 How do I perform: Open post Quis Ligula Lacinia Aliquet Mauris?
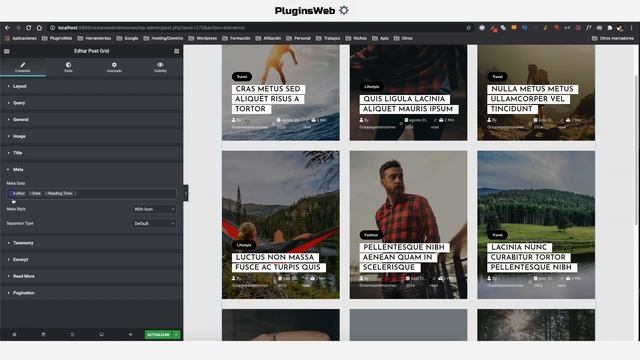pyautogui.click(x=409, y=104)
